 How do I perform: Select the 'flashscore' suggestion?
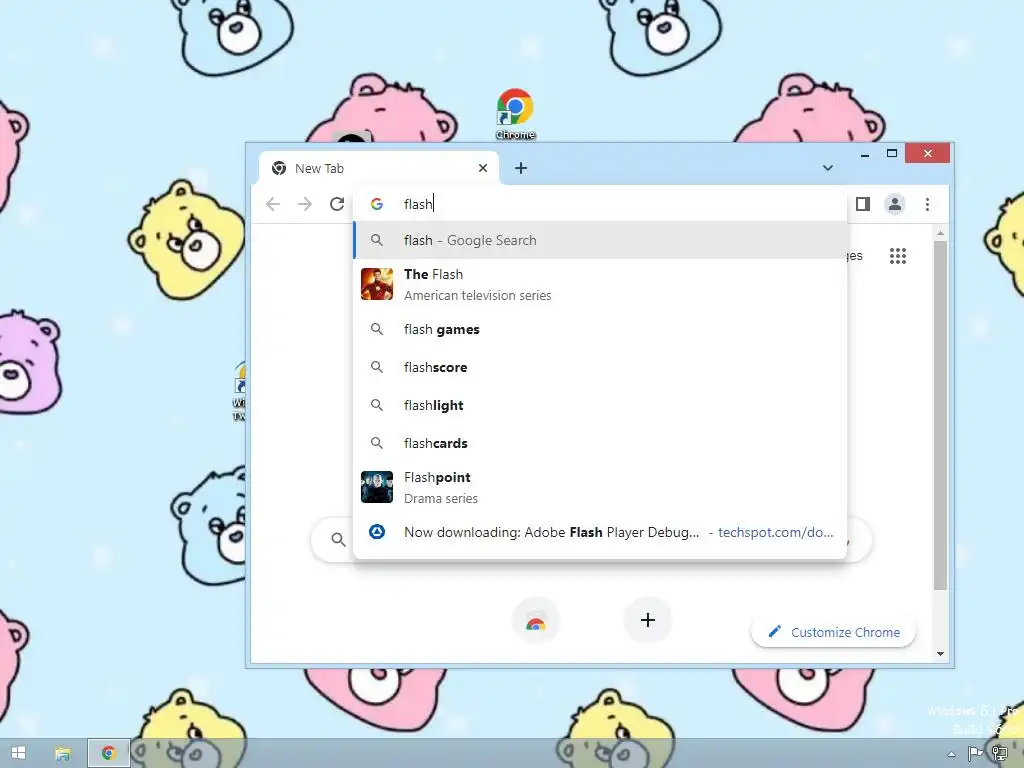tap(600, 367)
